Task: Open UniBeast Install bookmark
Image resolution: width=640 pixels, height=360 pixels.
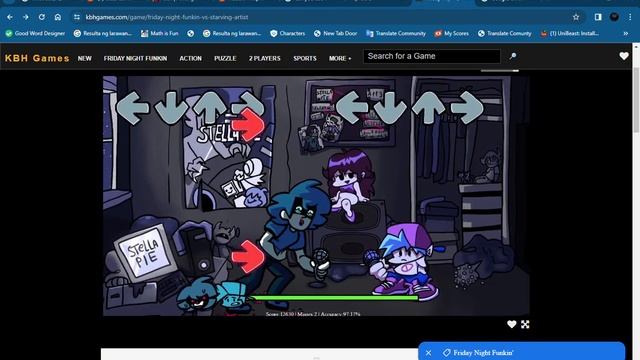Action: coord(570,33)
